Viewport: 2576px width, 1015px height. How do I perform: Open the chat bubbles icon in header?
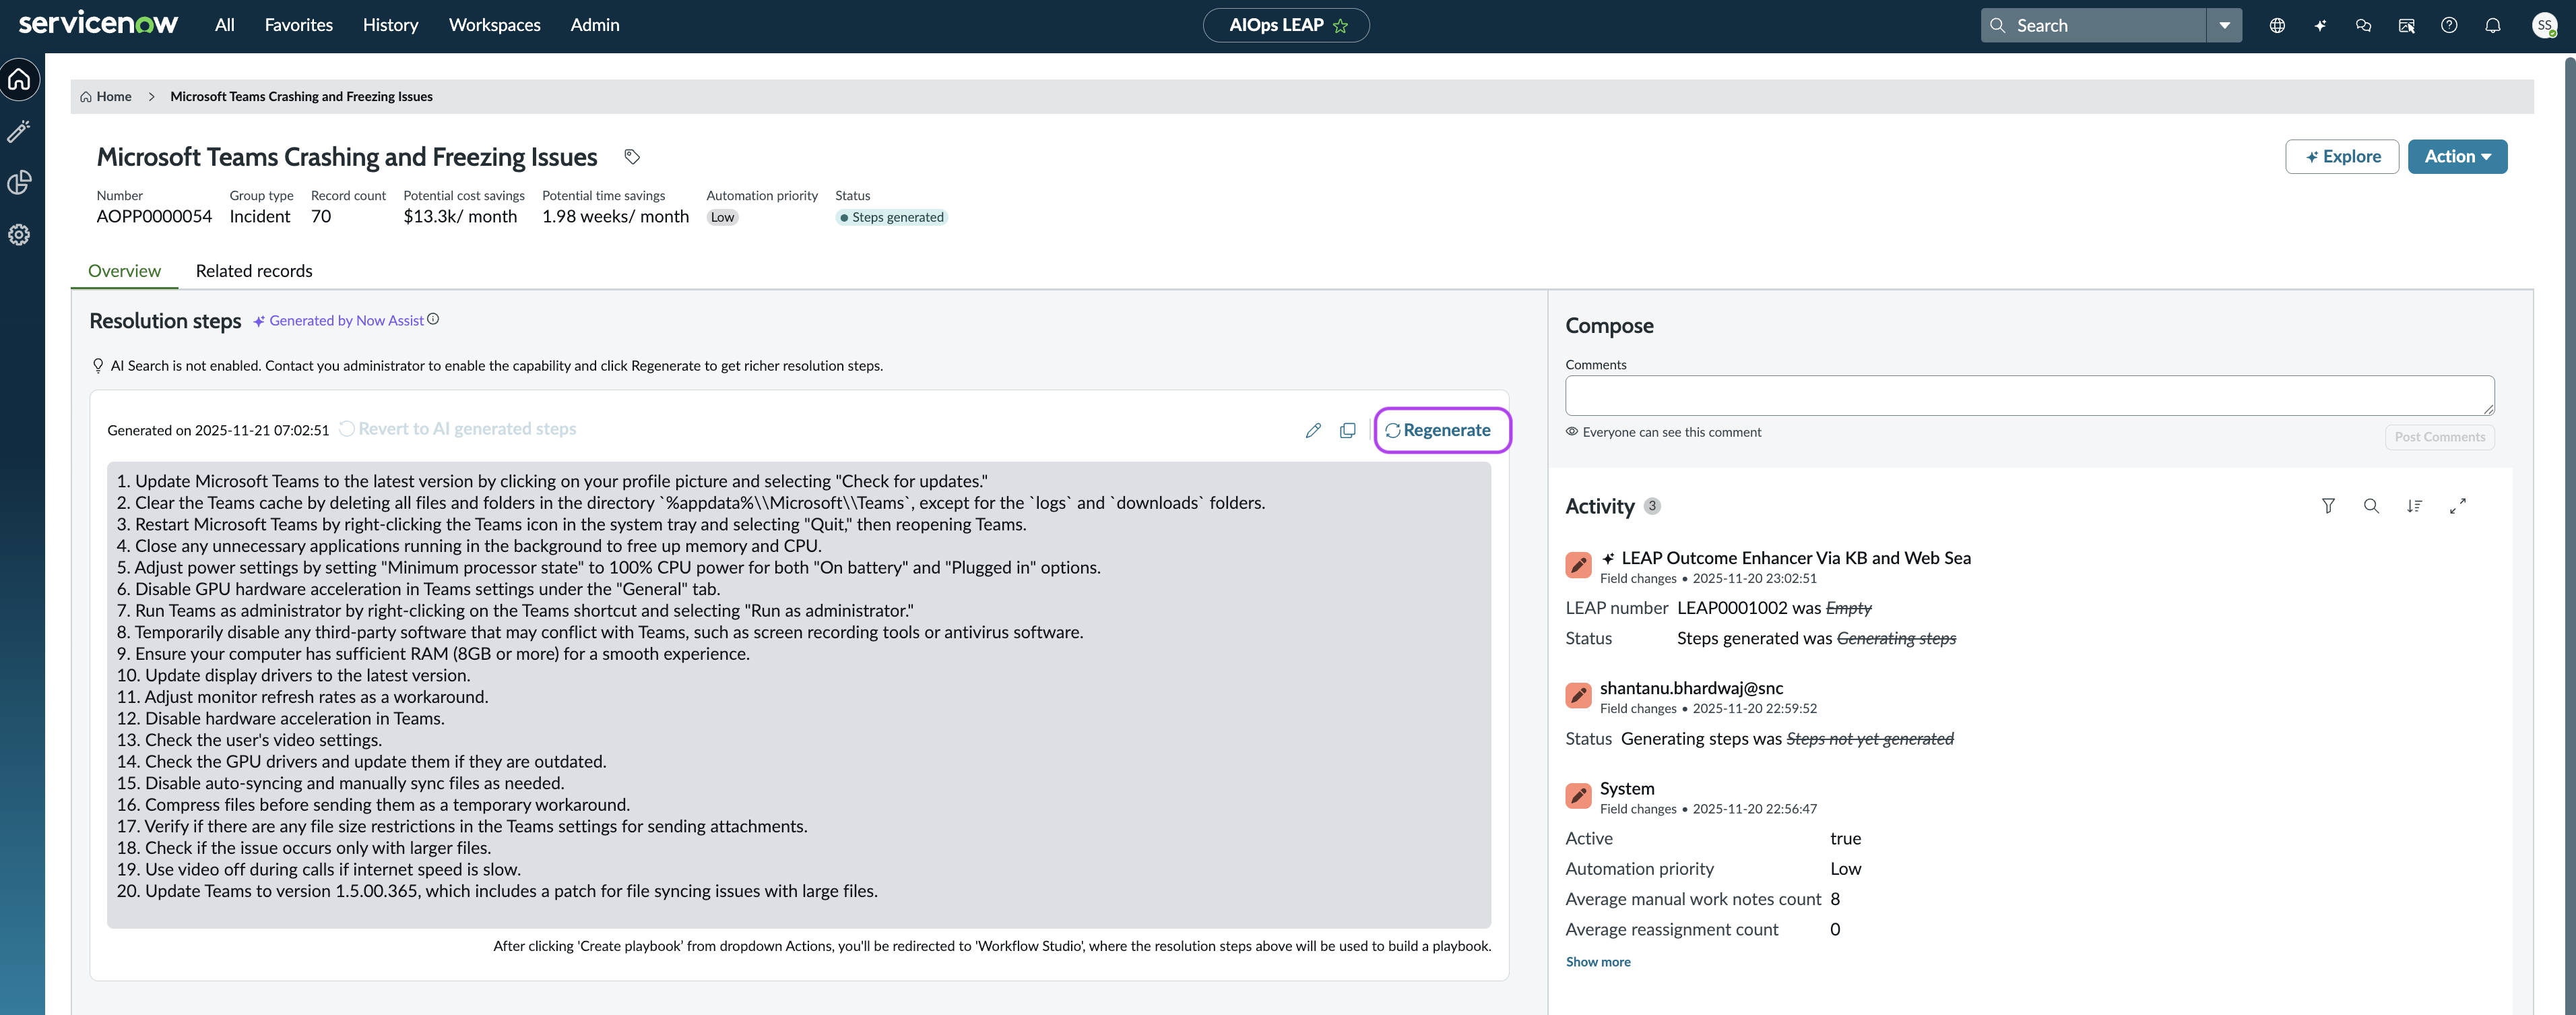2363,26
